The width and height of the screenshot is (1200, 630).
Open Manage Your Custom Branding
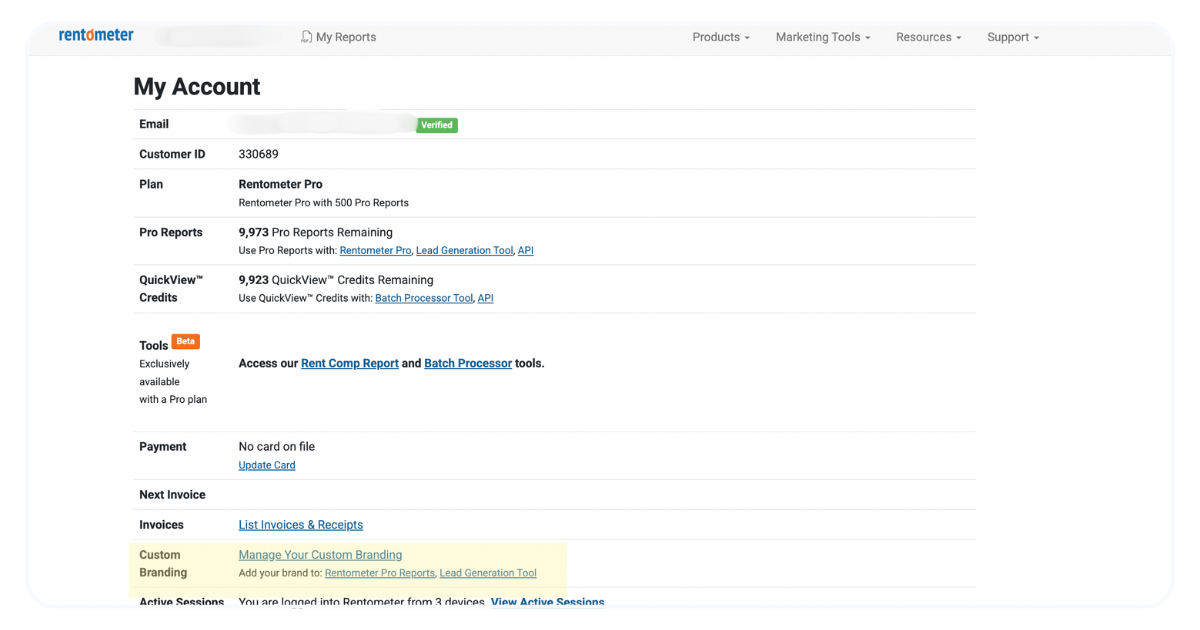pos(320,555)
